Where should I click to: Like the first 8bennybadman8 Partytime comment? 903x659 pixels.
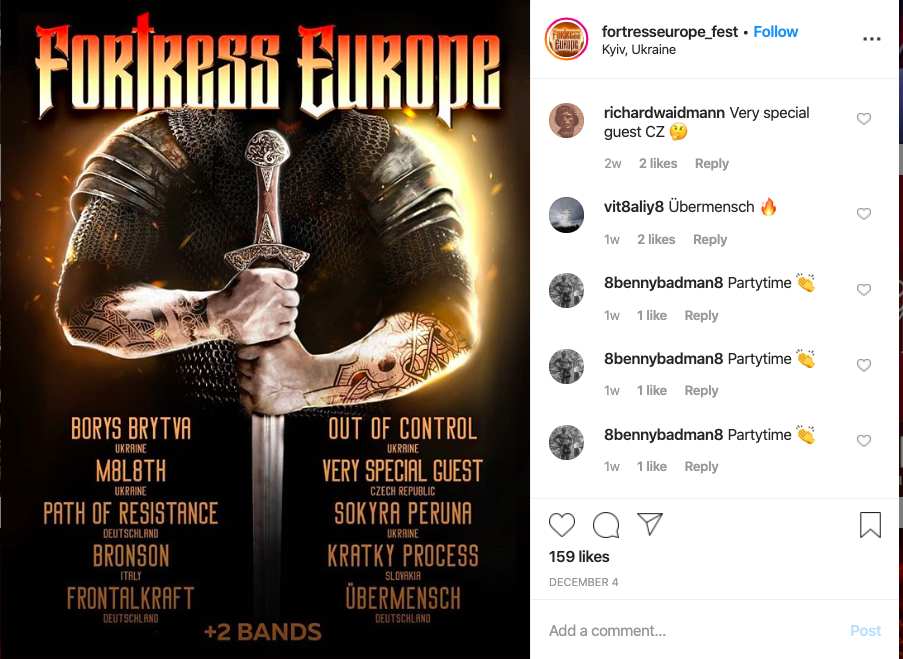pyautogui.click(x=863, y=290)
